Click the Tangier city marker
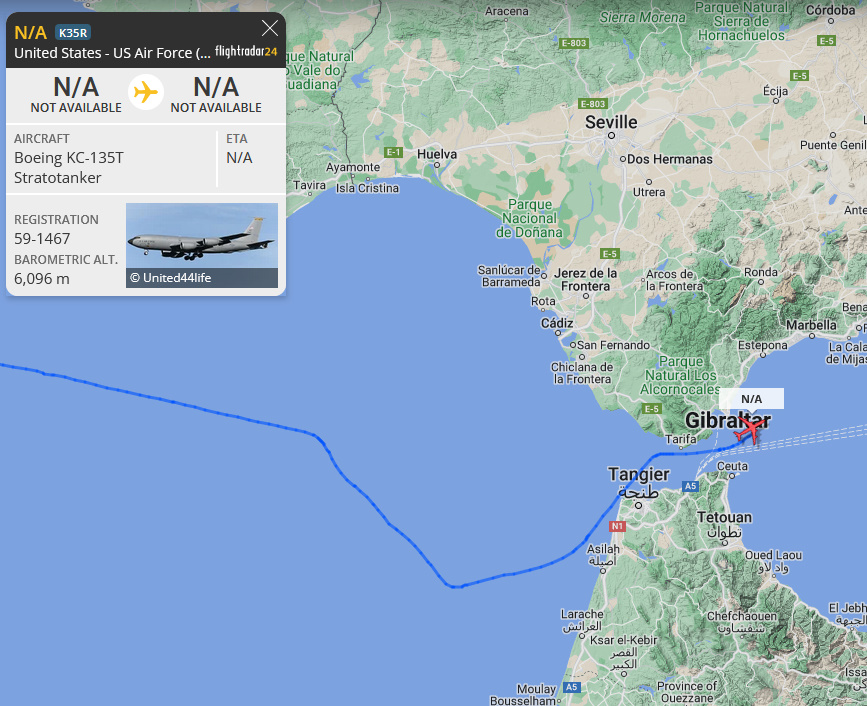The image size is (867, 706). [x=638, y=505]
